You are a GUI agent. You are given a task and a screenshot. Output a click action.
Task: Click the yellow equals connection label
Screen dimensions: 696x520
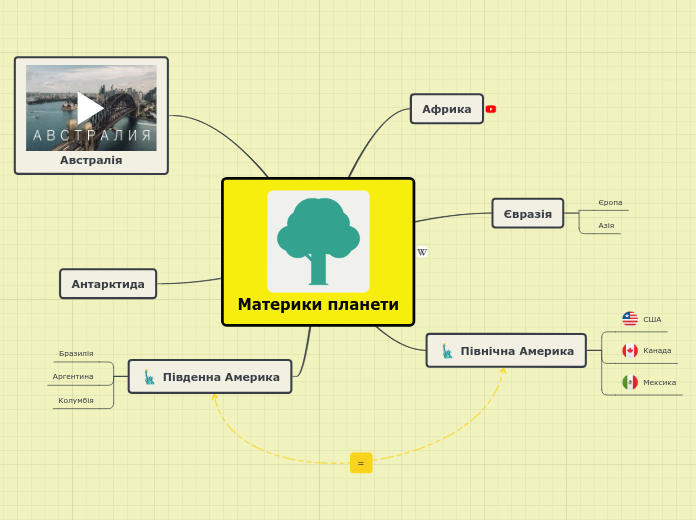(361, 463)
